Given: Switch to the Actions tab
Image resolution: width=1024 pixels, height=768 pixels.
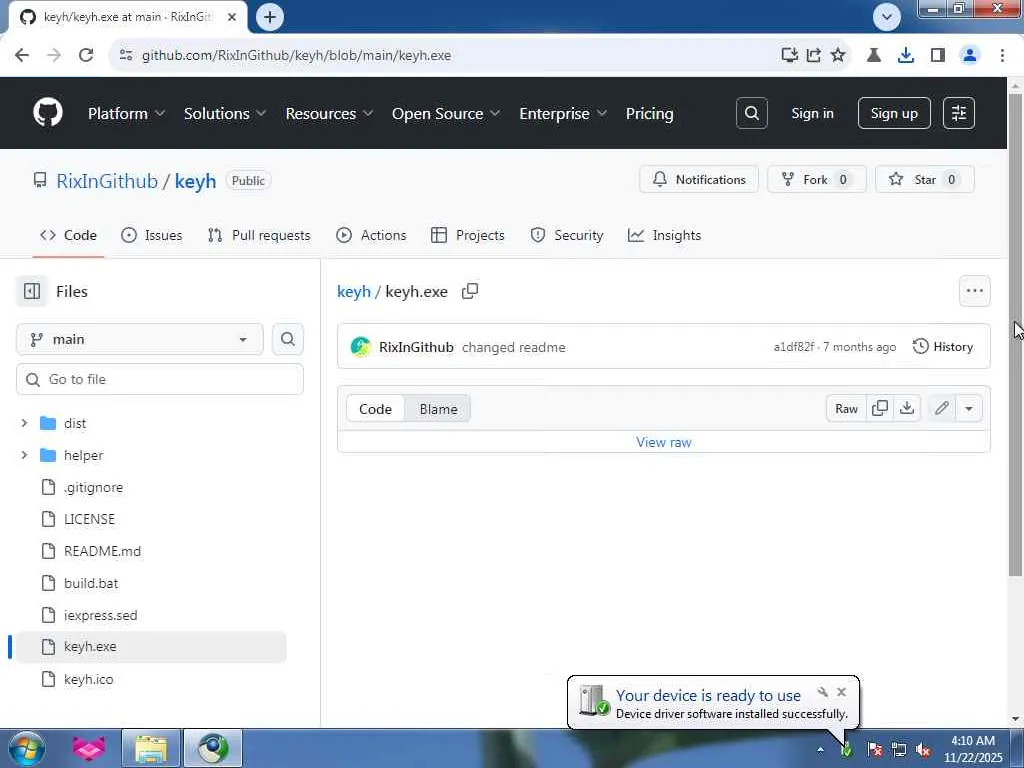Looking at the screenshot, I should pyautogui.click(x=371, y=235).
